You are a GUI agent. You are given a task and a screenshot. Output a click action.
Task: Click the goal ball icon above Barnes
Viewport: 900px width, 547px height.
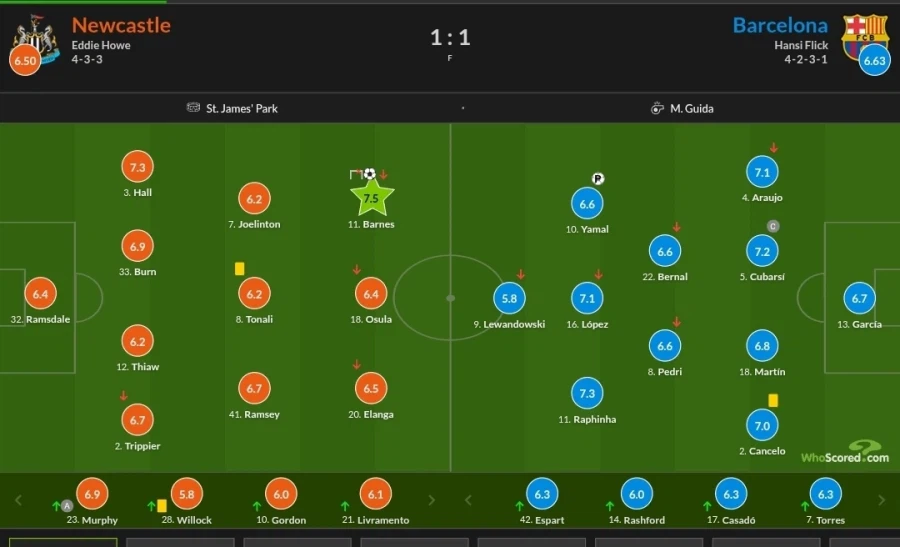370,174
